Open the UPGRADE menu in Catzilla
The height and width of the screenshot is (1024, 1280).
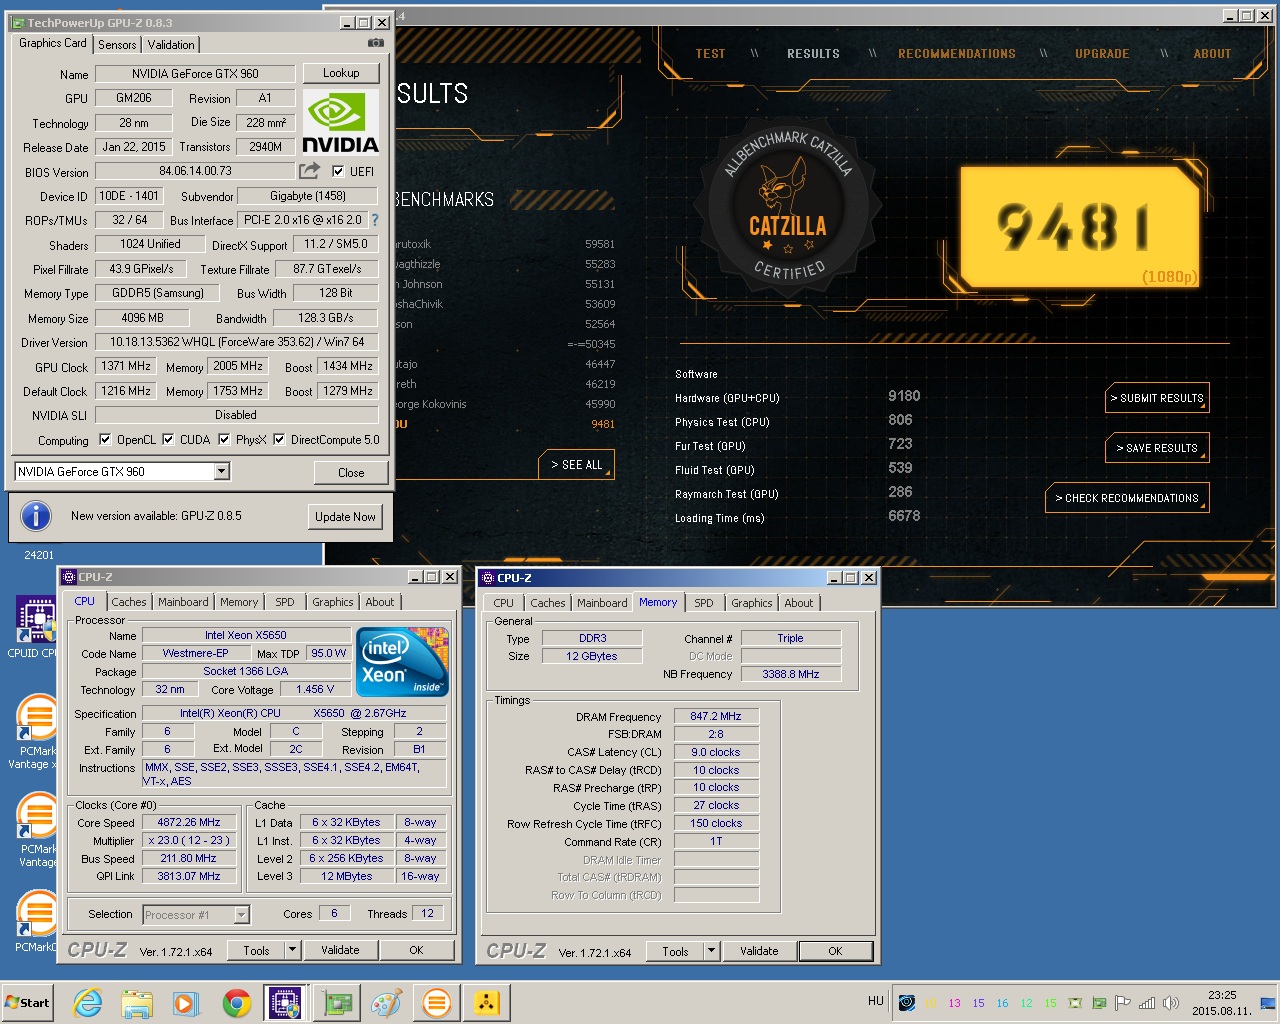click(x=1102, y=54)
